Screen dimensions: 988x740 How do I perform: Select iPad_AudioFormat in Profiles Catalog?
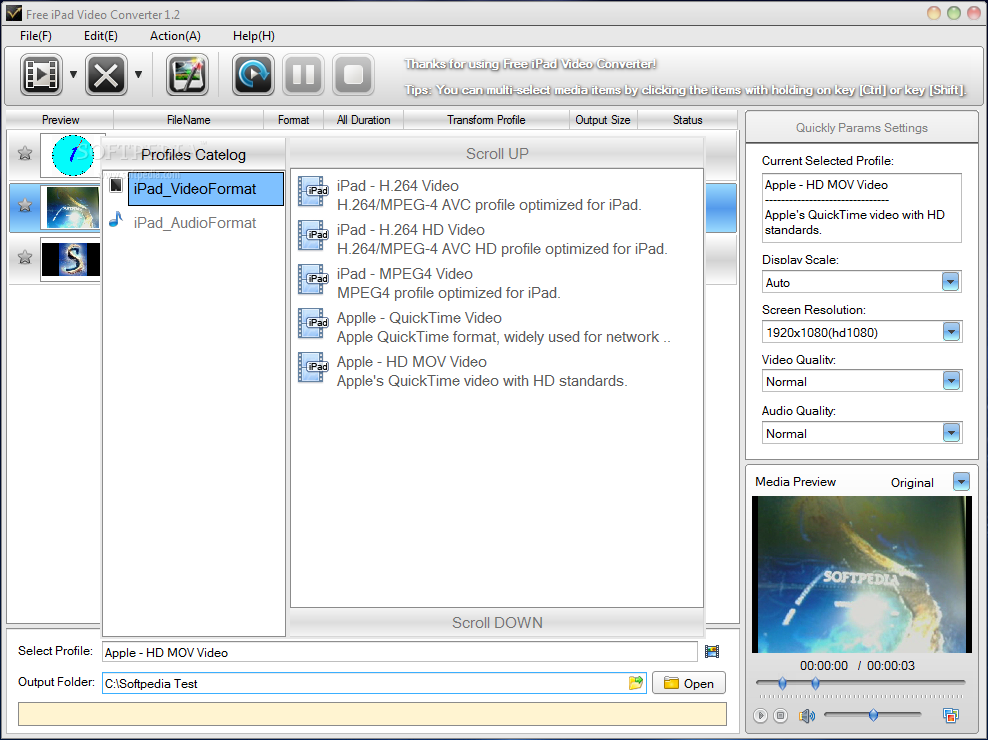point(195,223)
